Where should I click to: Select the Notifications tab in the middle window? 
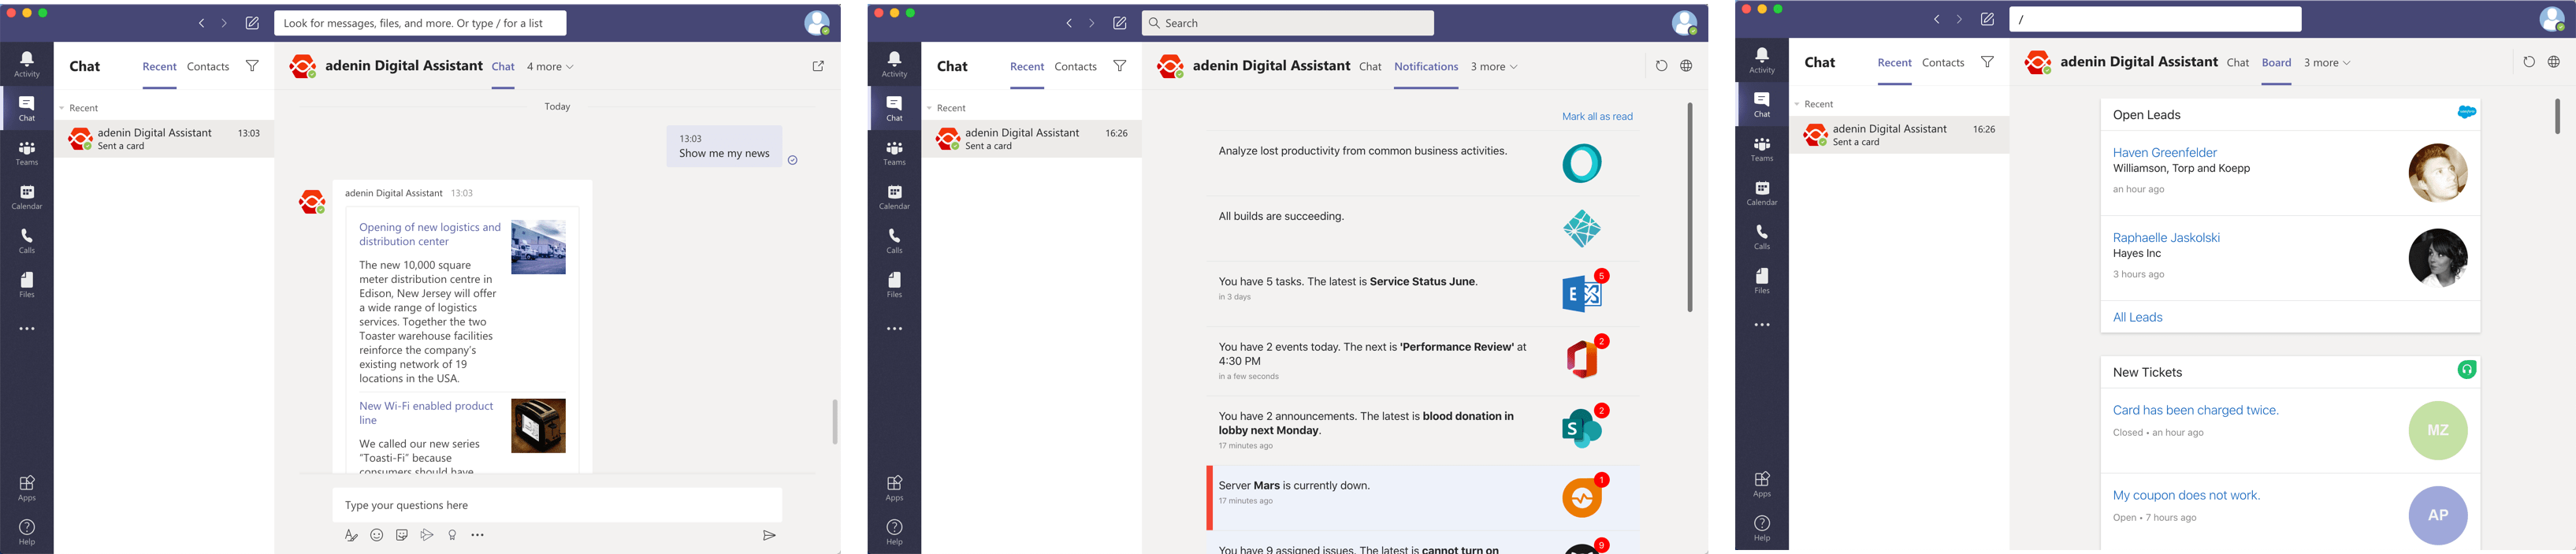pos(1426,67)
